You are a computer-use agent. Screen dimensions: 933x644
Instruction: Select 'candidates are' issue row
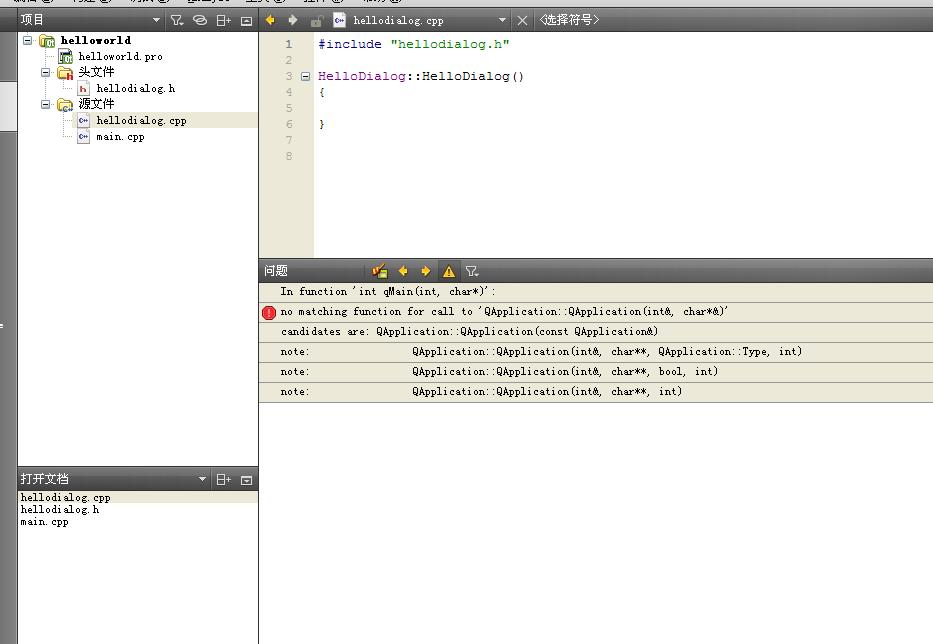pyautogui.click(x=596, y=332)
